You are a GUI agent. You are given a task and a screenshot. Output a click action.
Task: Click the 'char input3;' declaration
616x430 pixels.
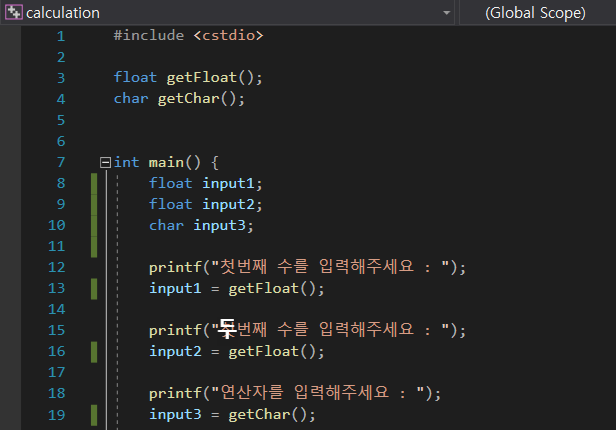point(201,225)
